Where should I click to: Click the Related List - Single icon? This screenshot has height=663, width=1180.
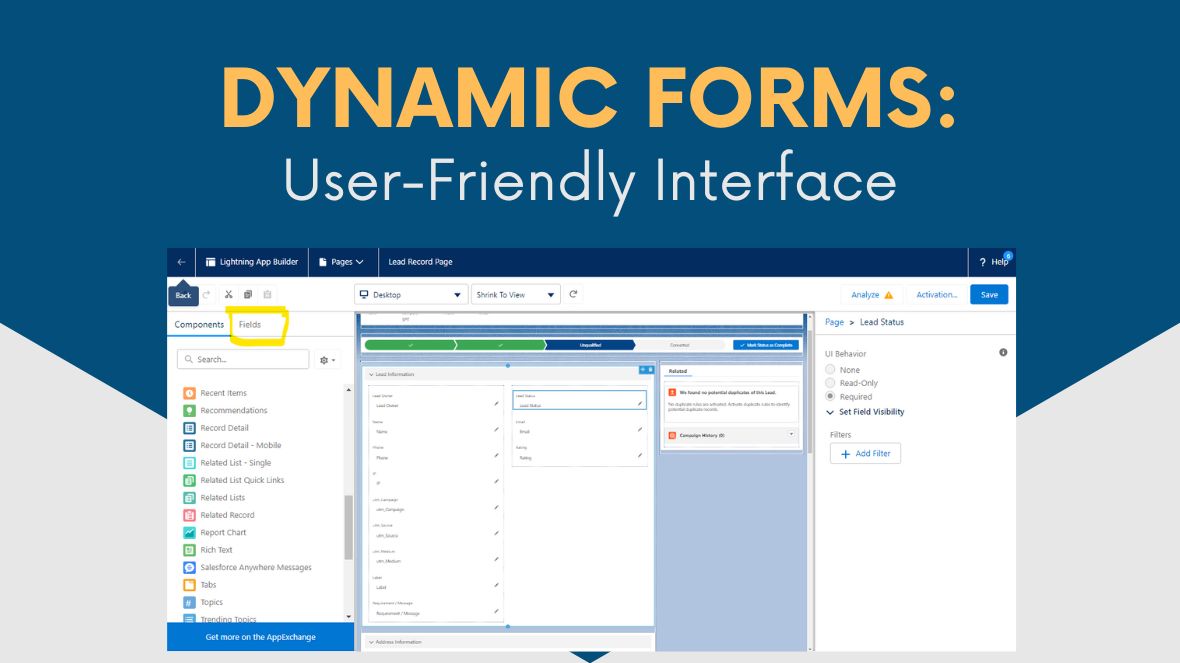pyautogui.click(x=190, y=463)
